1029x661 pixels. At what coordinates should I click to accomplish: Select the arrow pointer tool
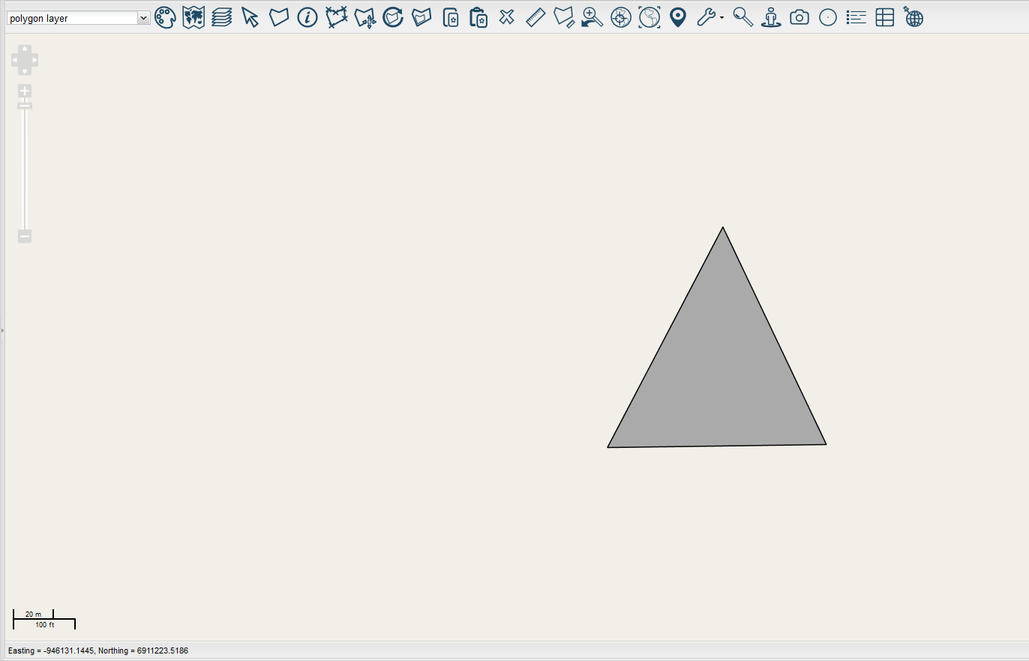point(250,17)
